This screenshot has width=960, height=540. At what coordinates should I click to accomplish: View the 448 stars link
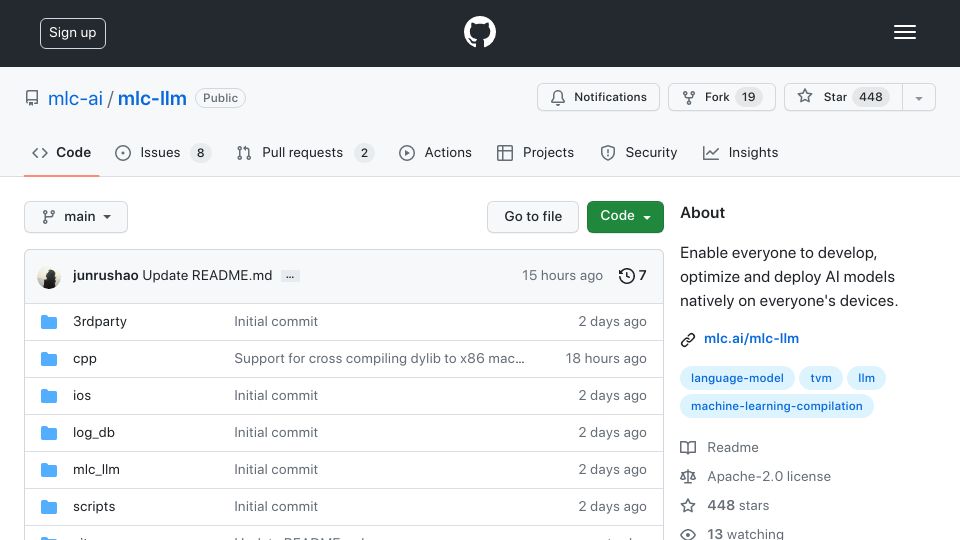724,506
